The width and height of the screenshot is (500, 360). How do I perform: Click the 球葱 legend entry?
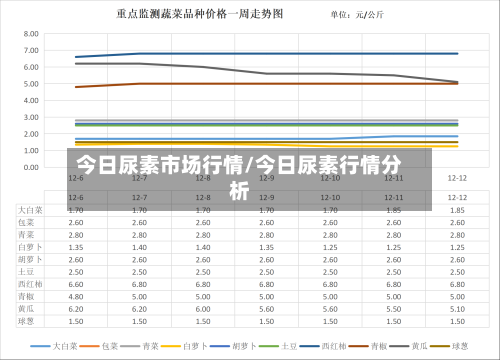click(x=449, y=346)
